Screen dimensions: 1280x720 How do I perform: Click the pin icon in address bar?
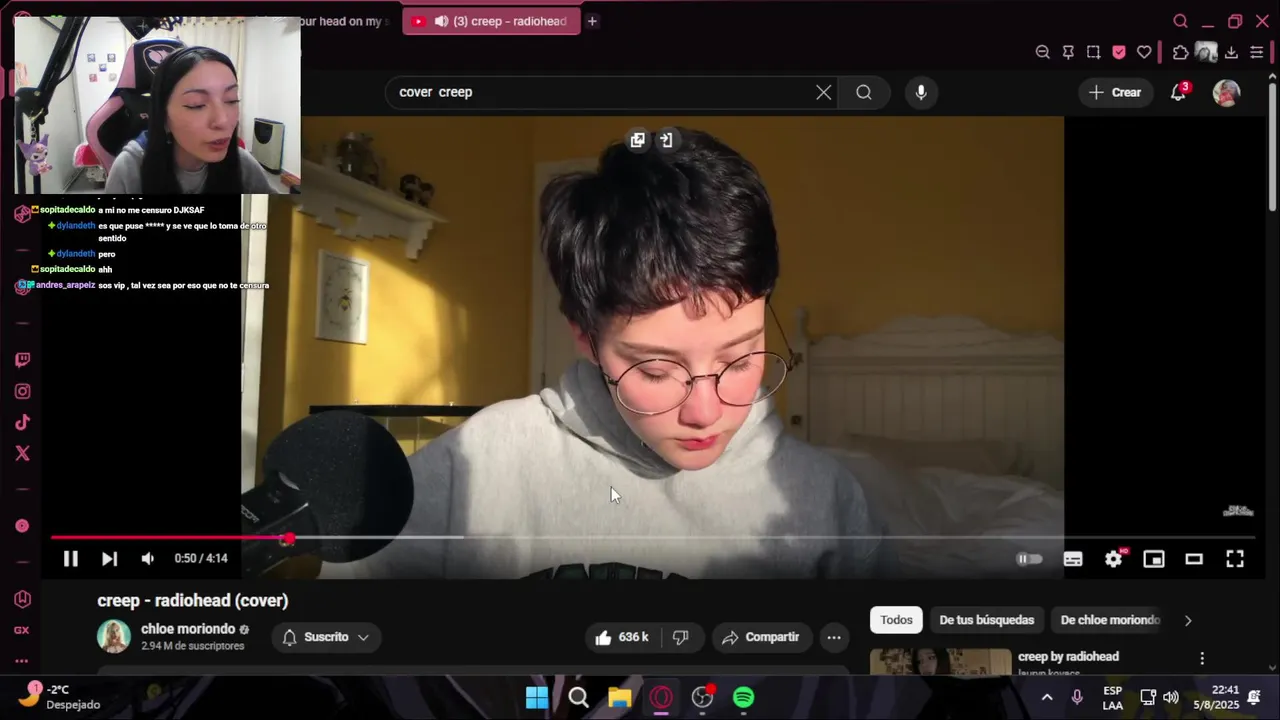(1068, 52)
